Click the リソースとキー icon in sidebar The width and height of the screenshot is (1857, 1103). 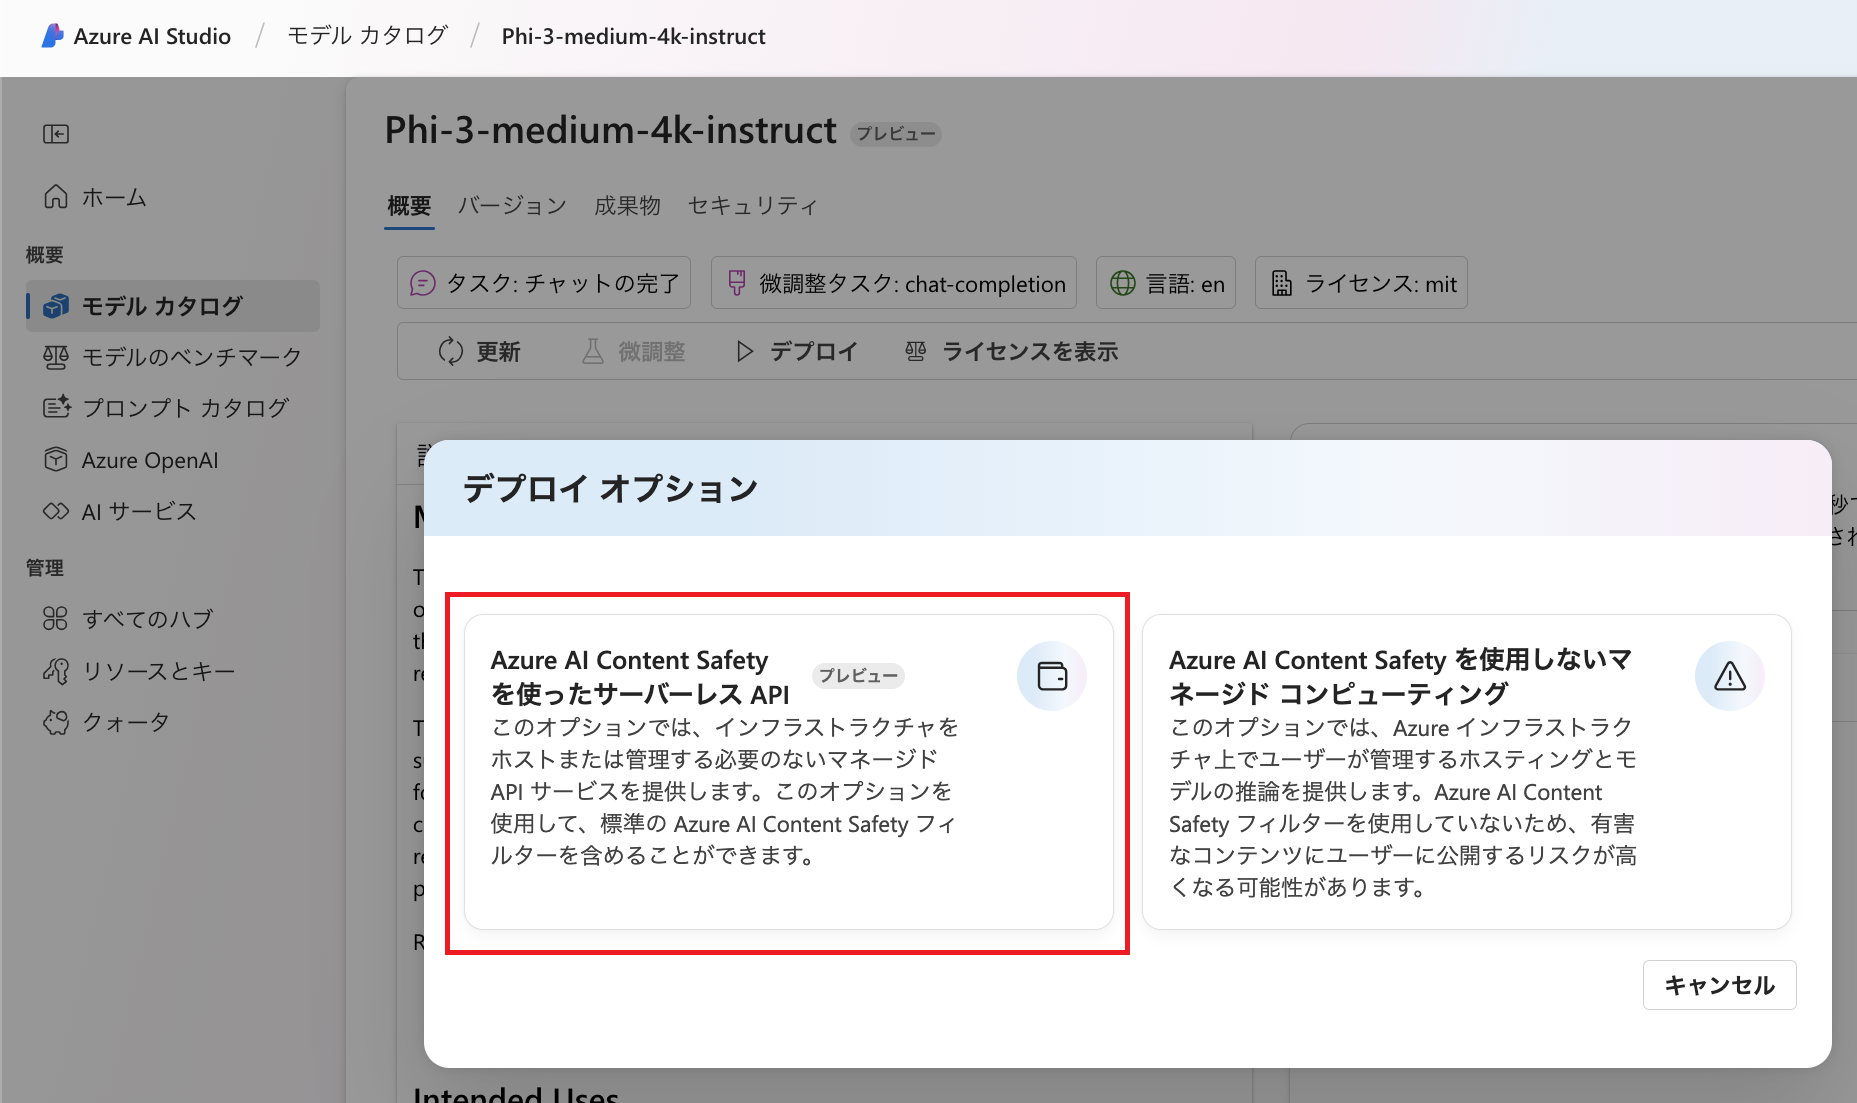pyautogui.click(x=56, y=671)
